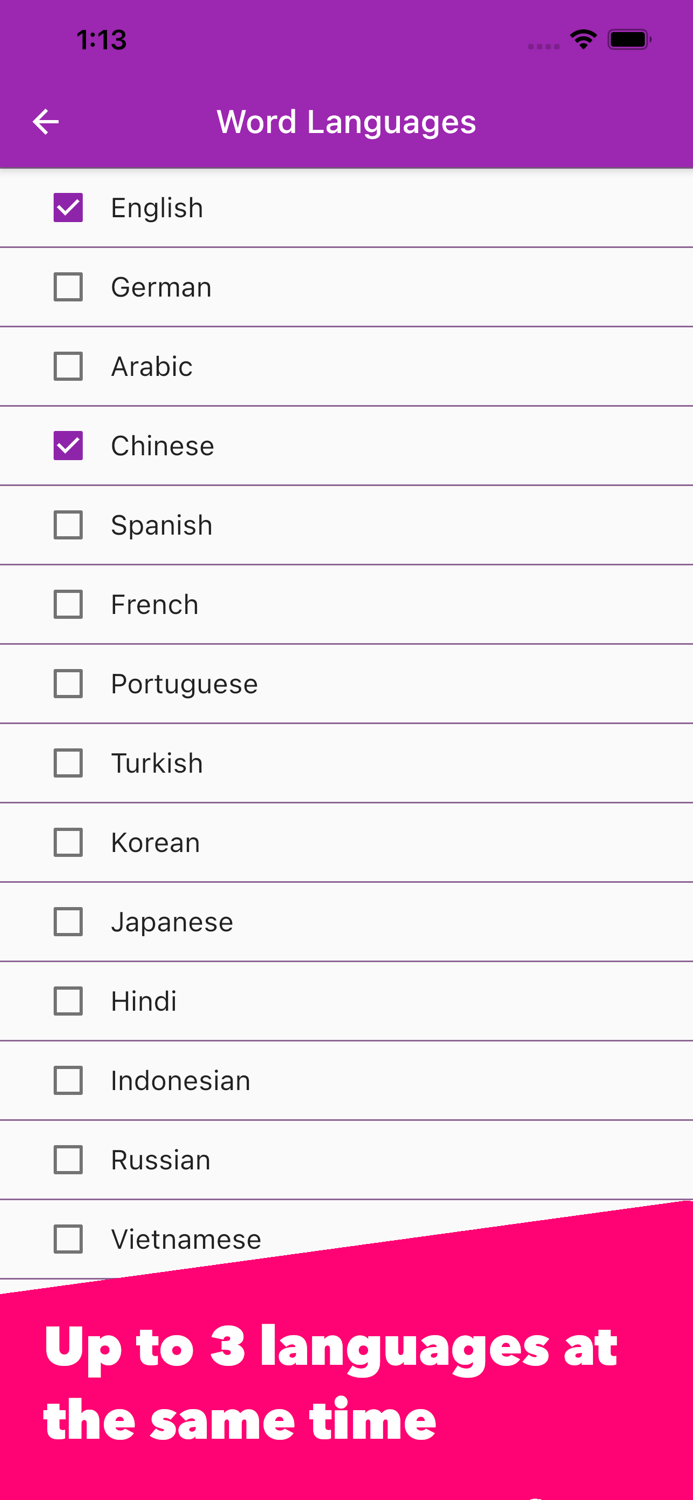This screenshot has width=693, height=1500.
Task: Tap the battery indicator icon
Action: 630,40
